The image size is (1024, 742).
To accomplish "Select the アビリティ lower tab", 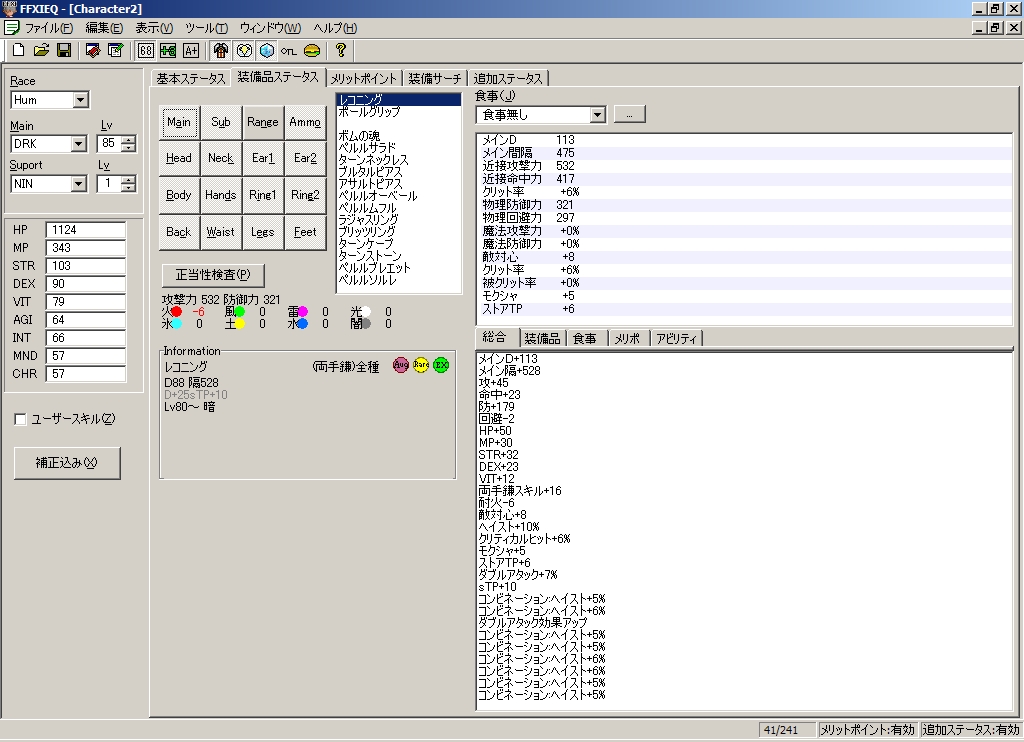I will click(x=677, y=338).
